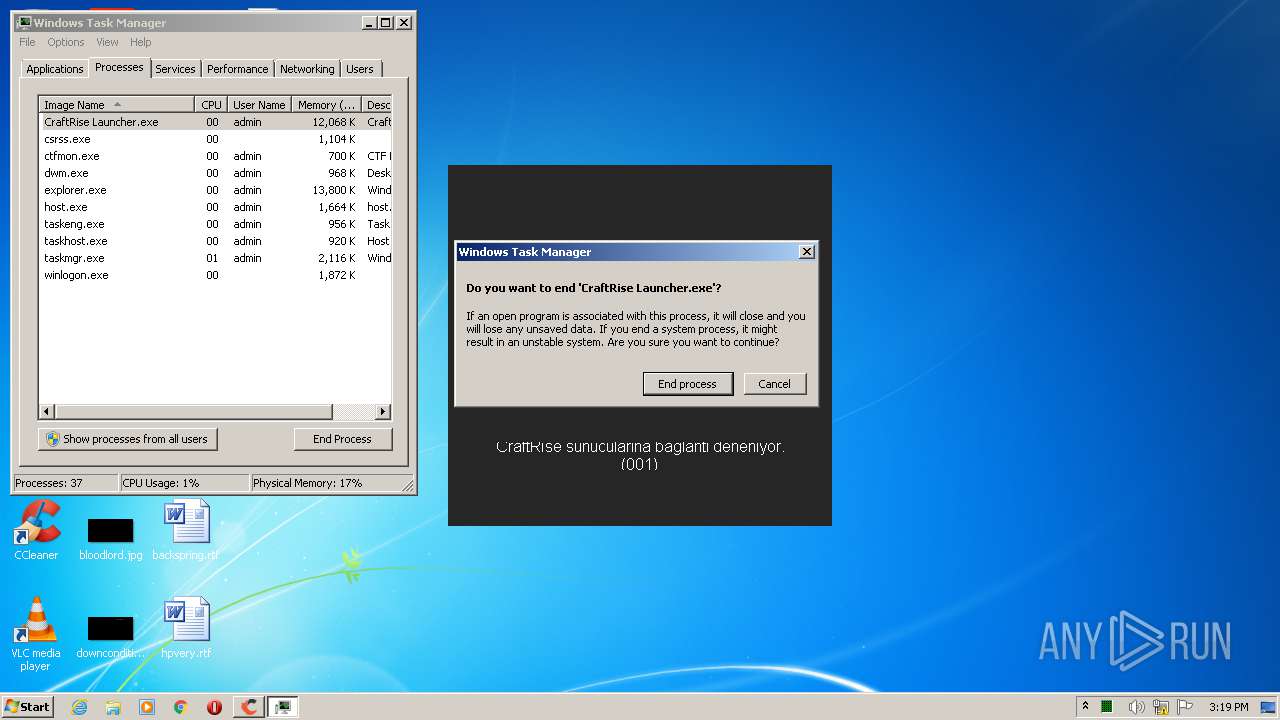Switch to the Applications tab
Screen dimensions: 1280x720
pyautogui.click(x=54, y=69)
